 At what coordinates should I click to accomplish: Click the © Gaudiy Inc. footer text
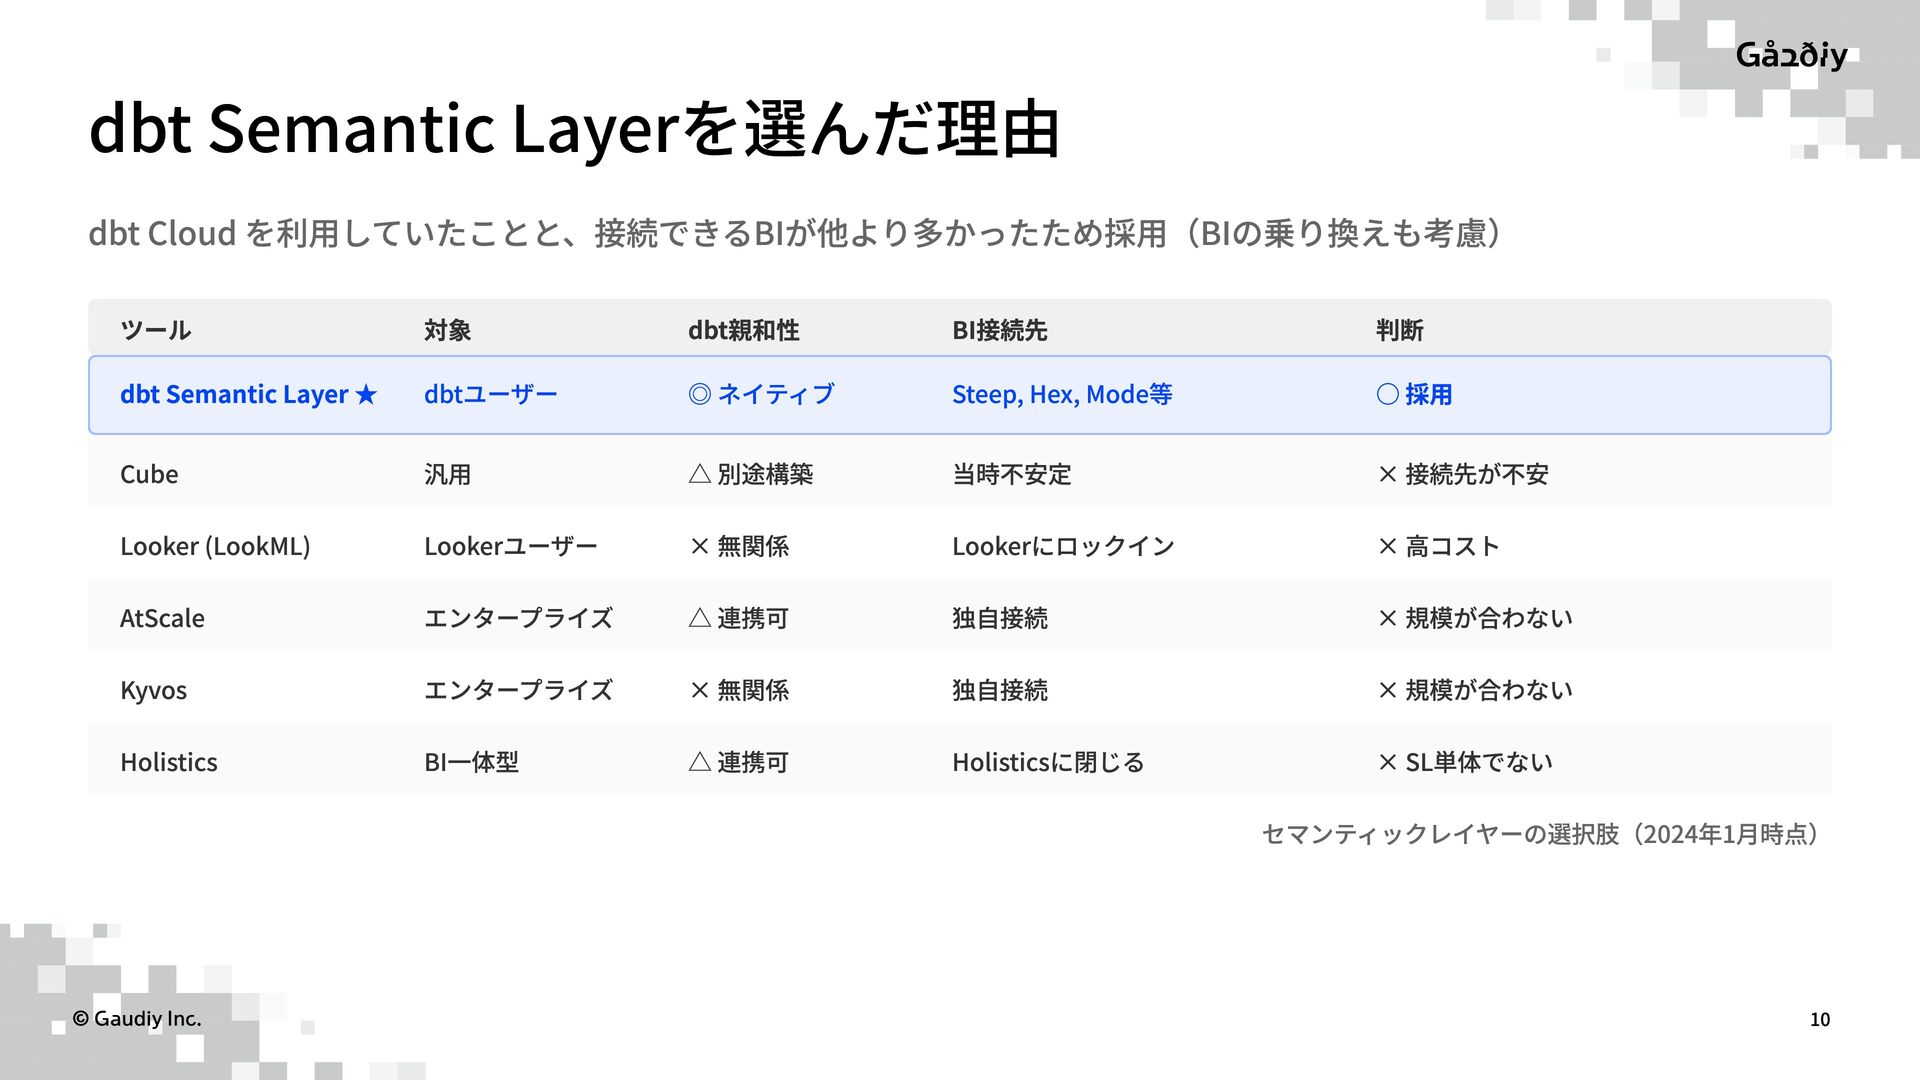[137, 1019]
